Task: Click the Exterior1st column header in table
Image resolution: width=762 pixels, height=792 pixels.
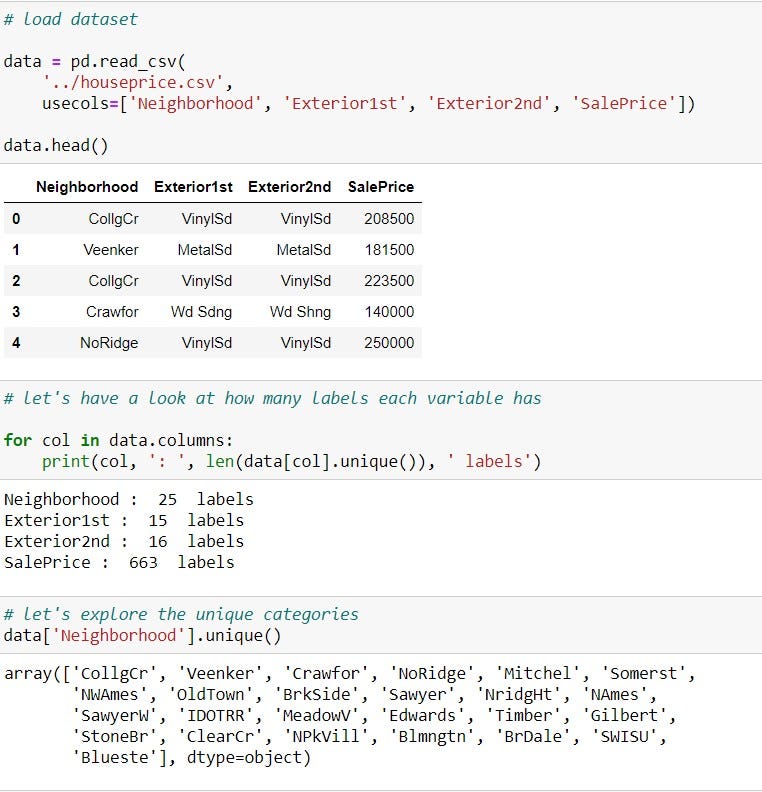Action: coord(193,187)
